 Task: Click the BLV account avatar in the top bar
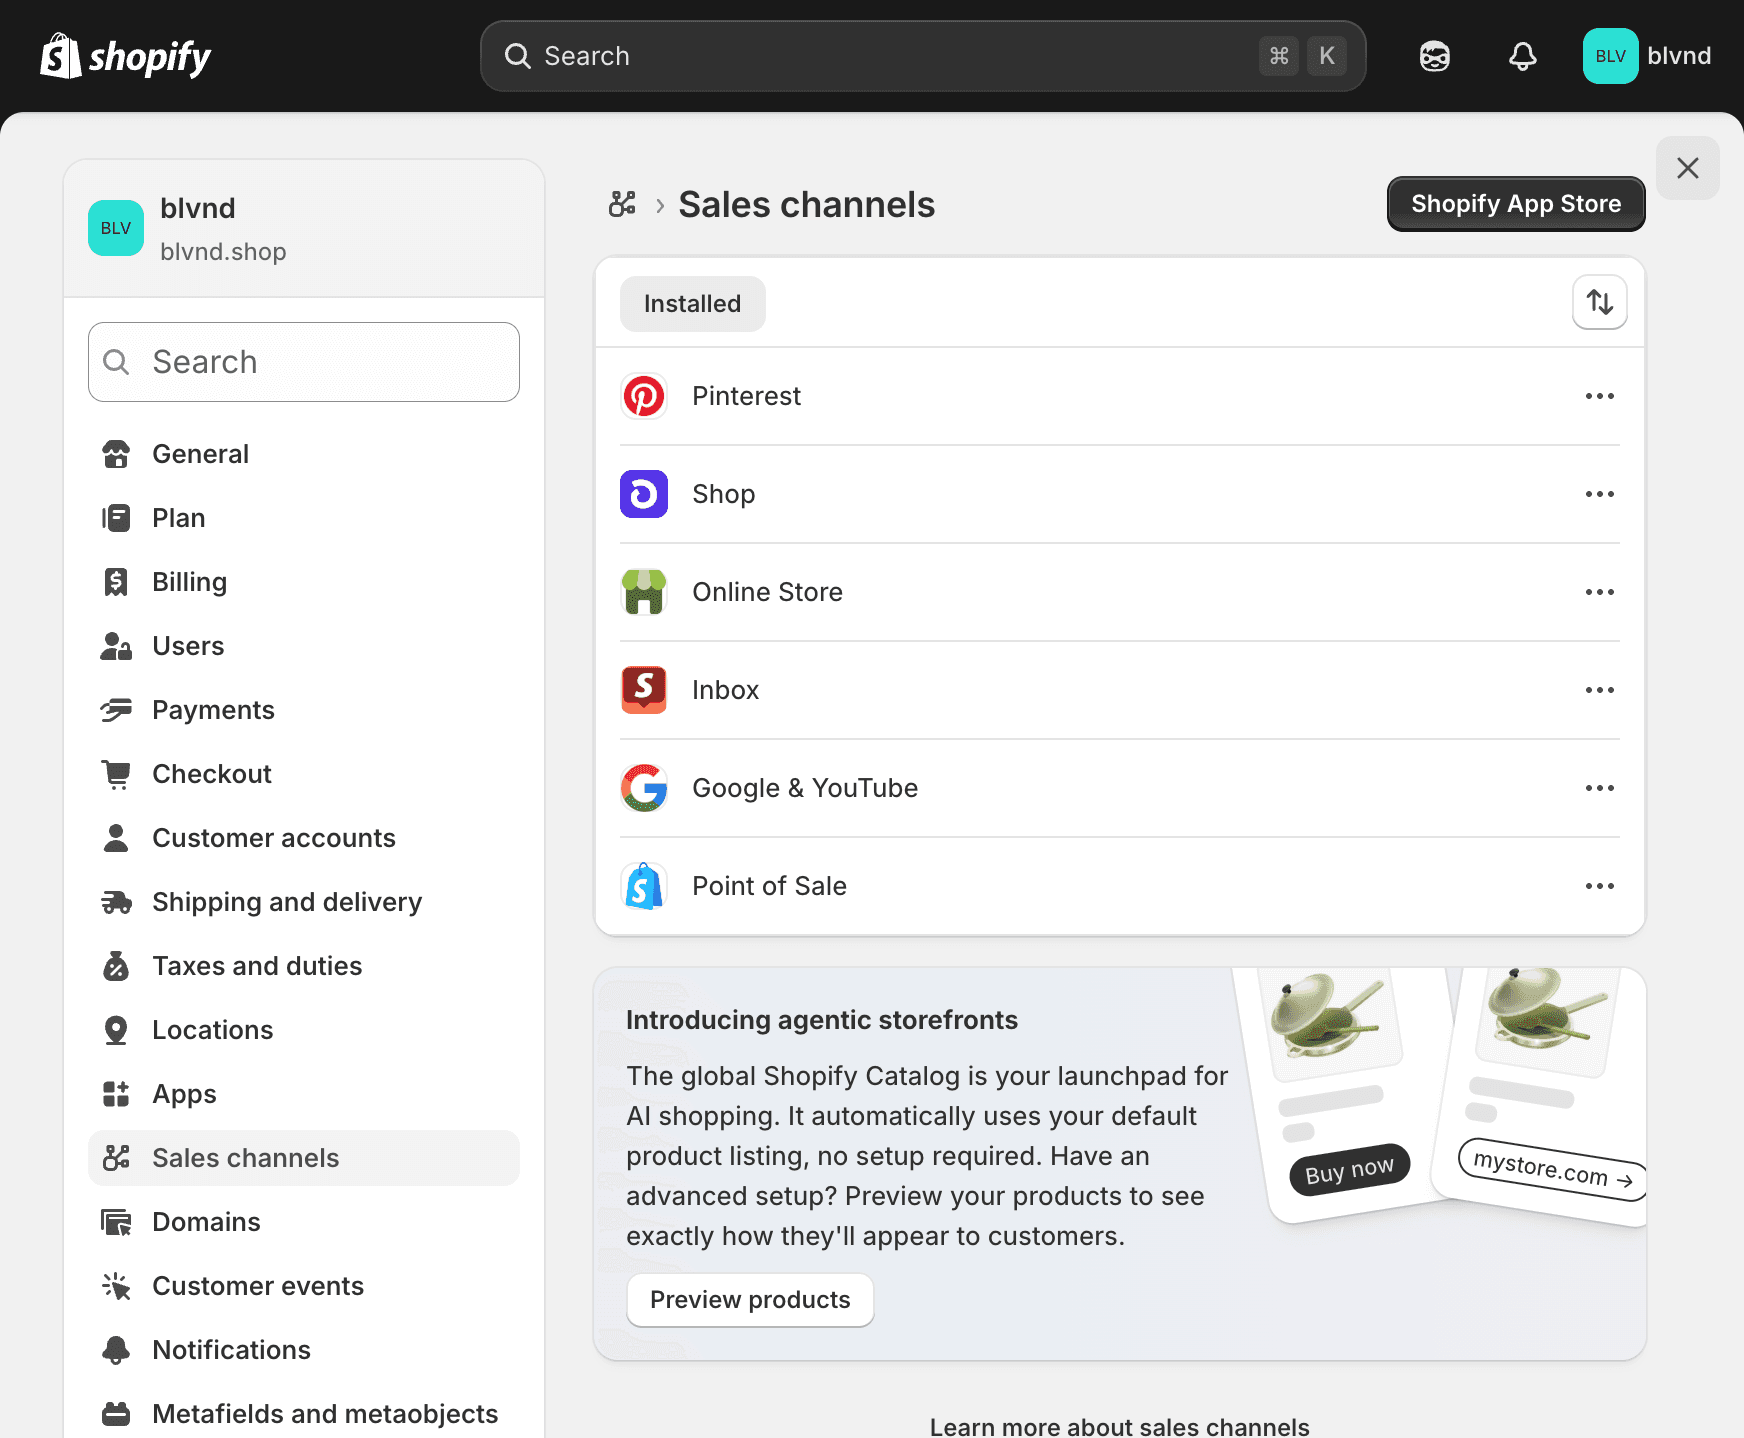[x=1610, y=56]
